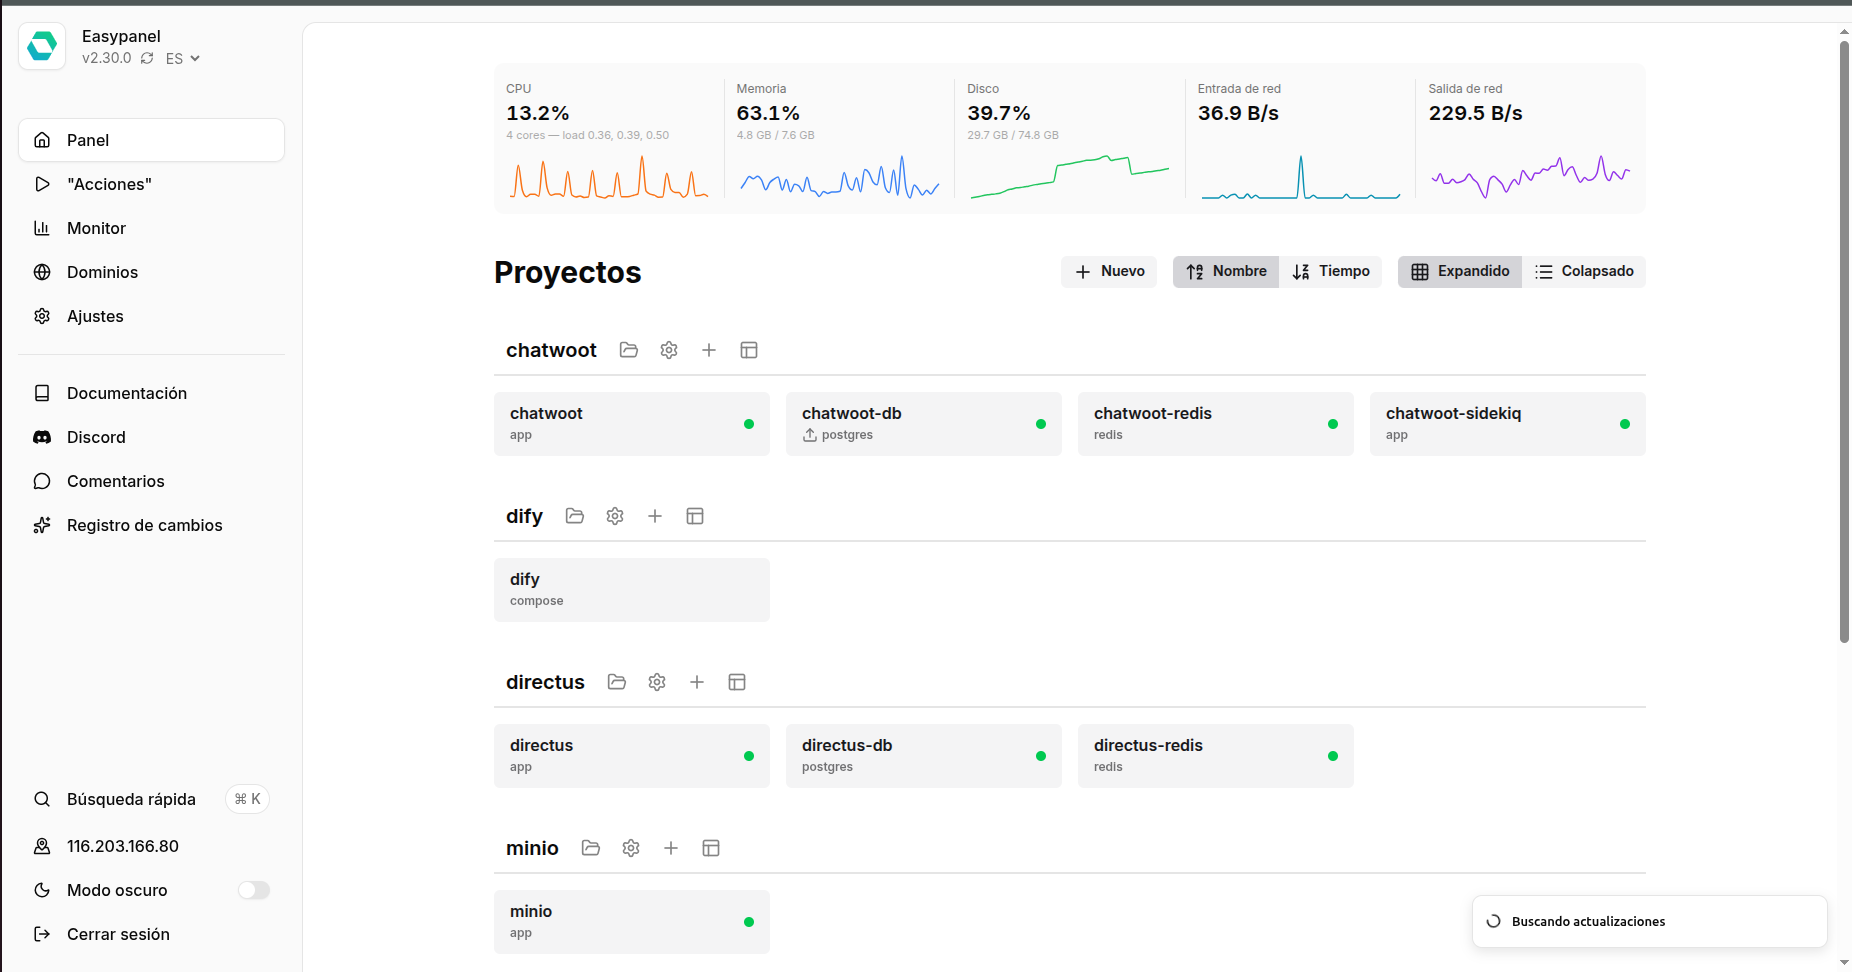Open Búsqueda rápida search
This screenshot has width=1852, height=972.
click(151, 799)
